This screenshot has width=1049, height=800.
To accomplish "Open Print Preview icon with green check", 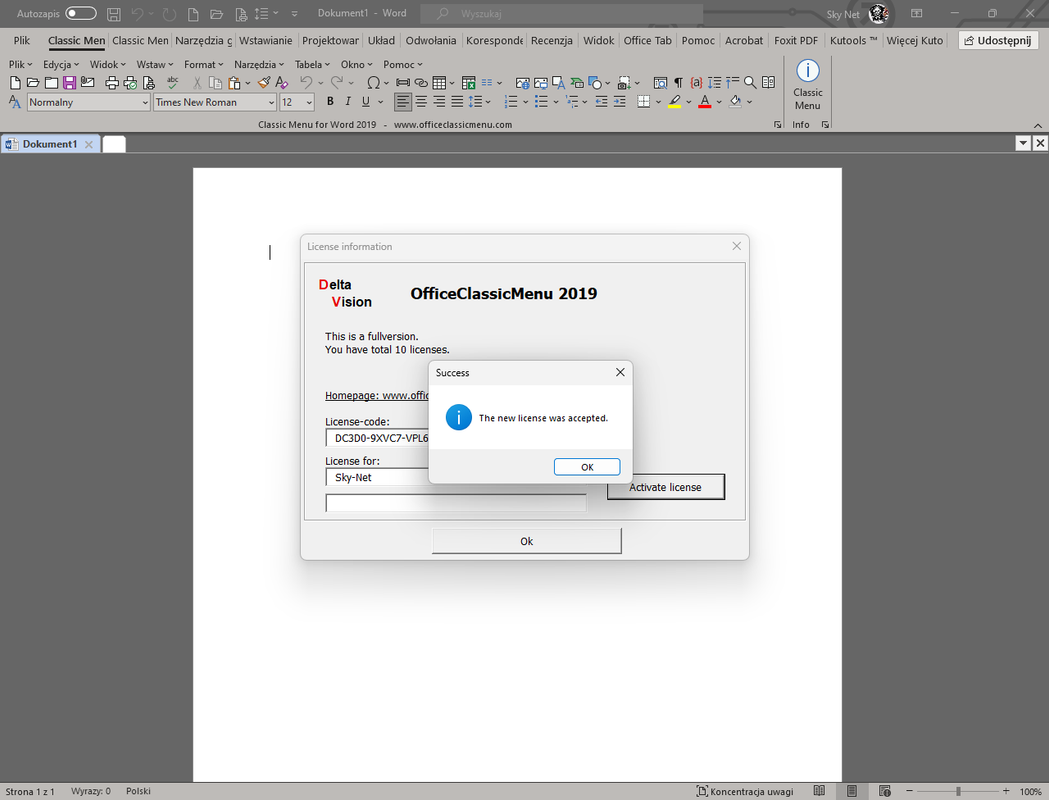I will (x=130, y=83).
